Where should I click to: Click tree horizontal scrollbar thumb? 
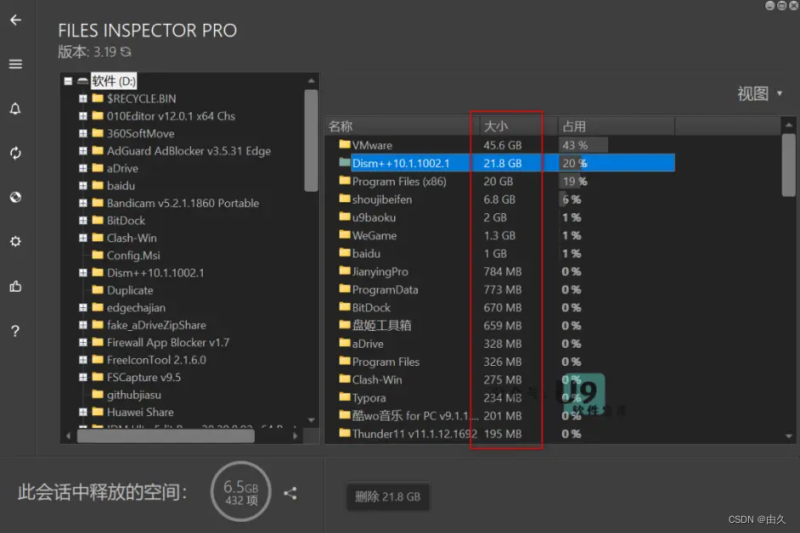tap(166, 436)
